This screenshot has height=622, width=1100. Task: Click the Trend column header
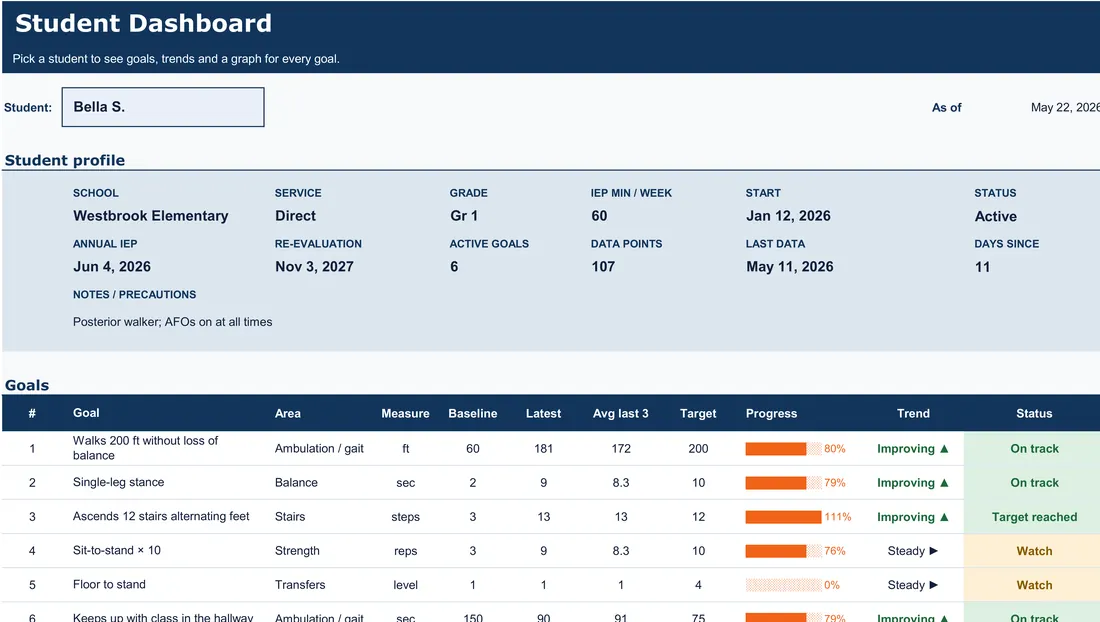pyautogui.click(x=913, y=414)
